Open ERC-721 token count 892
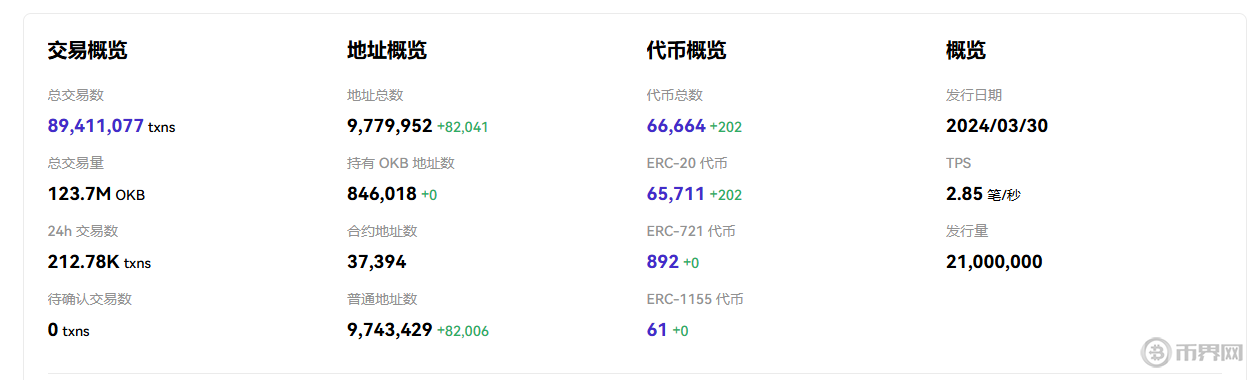This screenshot has width=1254, height=380. click(663, 262)
